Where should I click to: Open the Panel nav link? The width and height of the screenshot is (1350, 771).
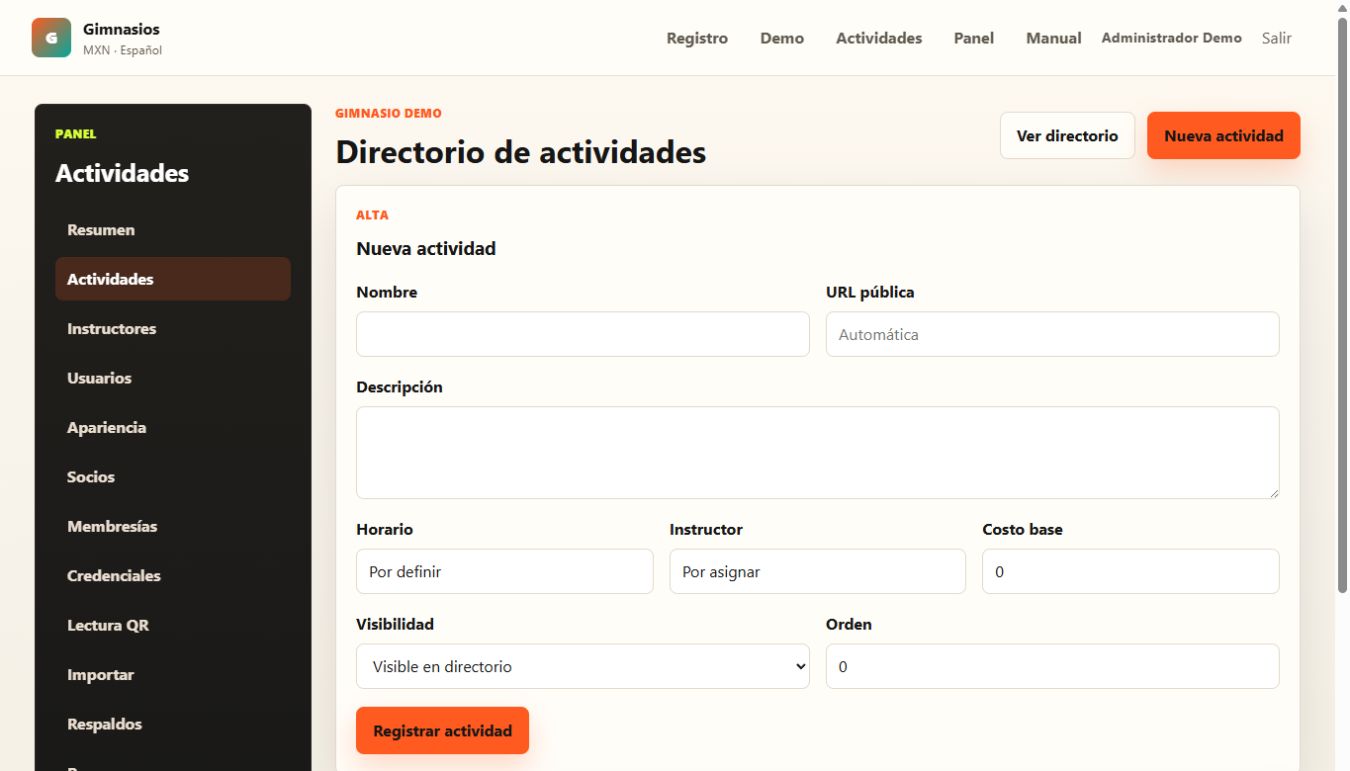974,38
